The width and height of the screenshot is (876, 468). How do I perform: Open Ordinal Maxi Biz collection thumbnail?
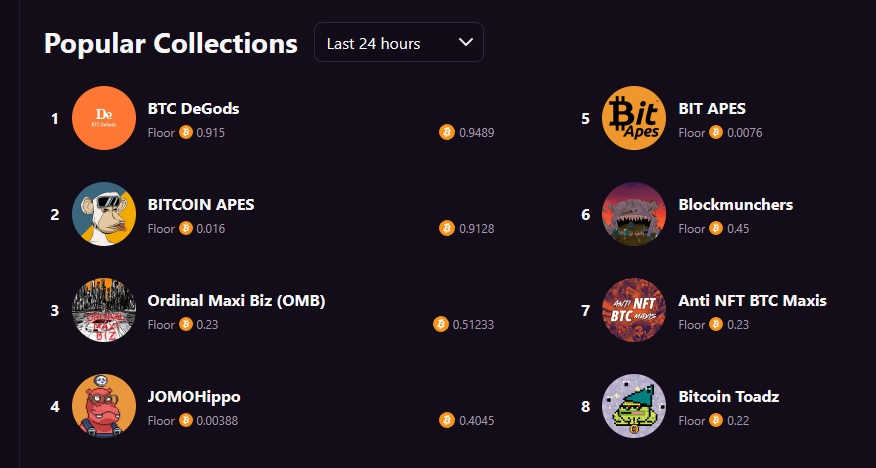[104, 310]
